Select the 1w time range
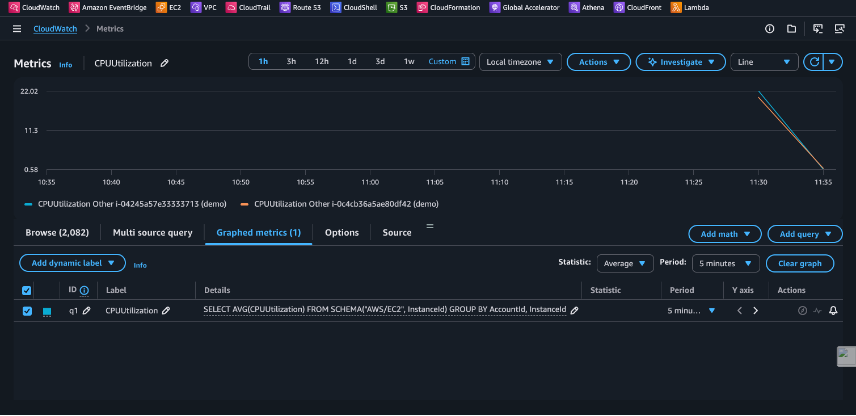The width and height of the screenshot is (856, 416). pos(409,62)
